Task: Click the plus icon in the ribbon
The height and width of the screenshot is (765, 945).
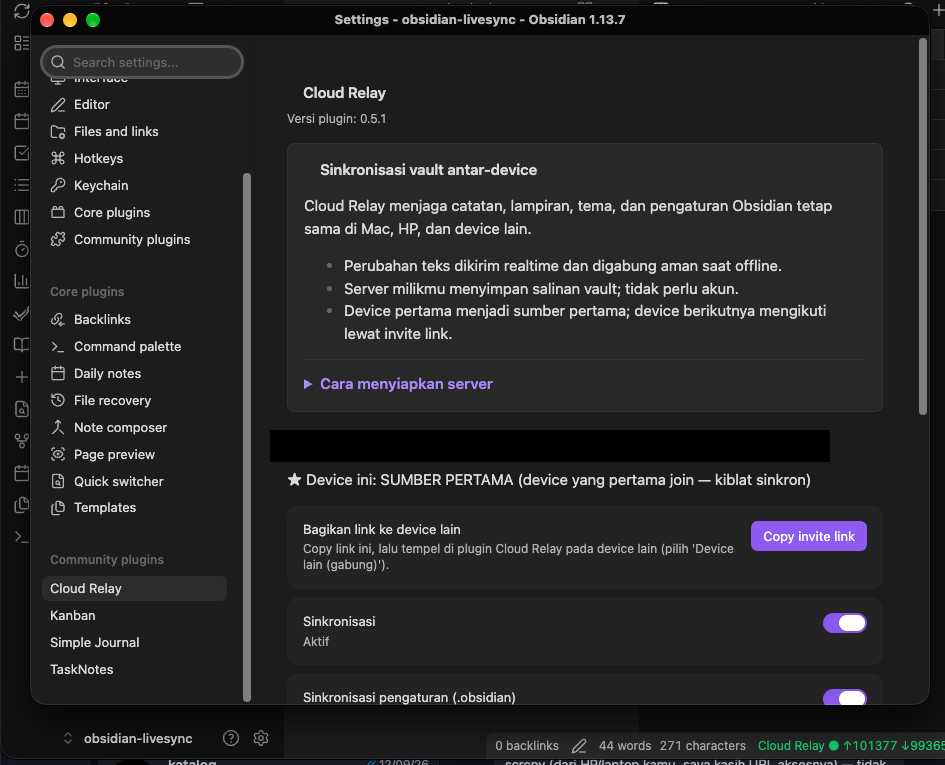Action: click(x=22, y=377)
